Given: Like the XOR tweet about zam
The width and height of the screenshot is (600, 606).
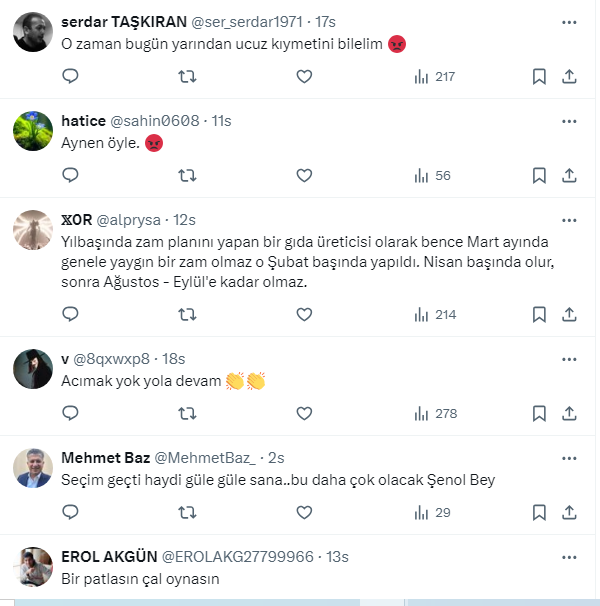Looking at the screenshot, I should (304, 314).
